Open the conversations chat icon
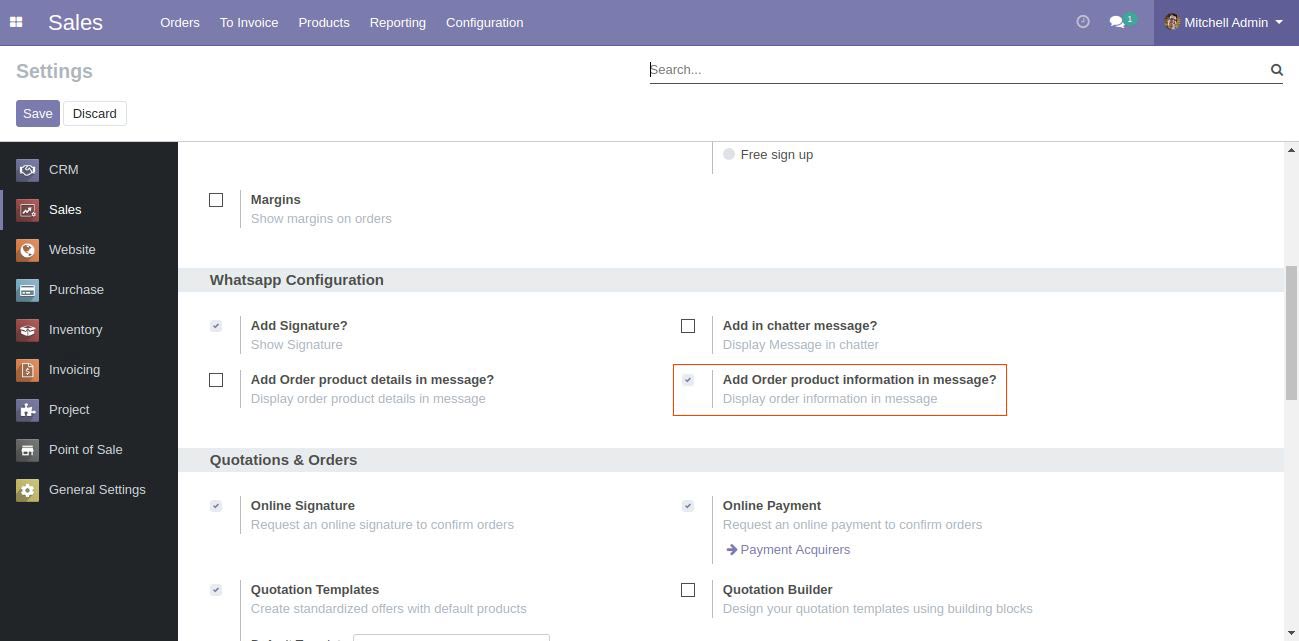The image size is (1299, 641). coord(1117,22)
